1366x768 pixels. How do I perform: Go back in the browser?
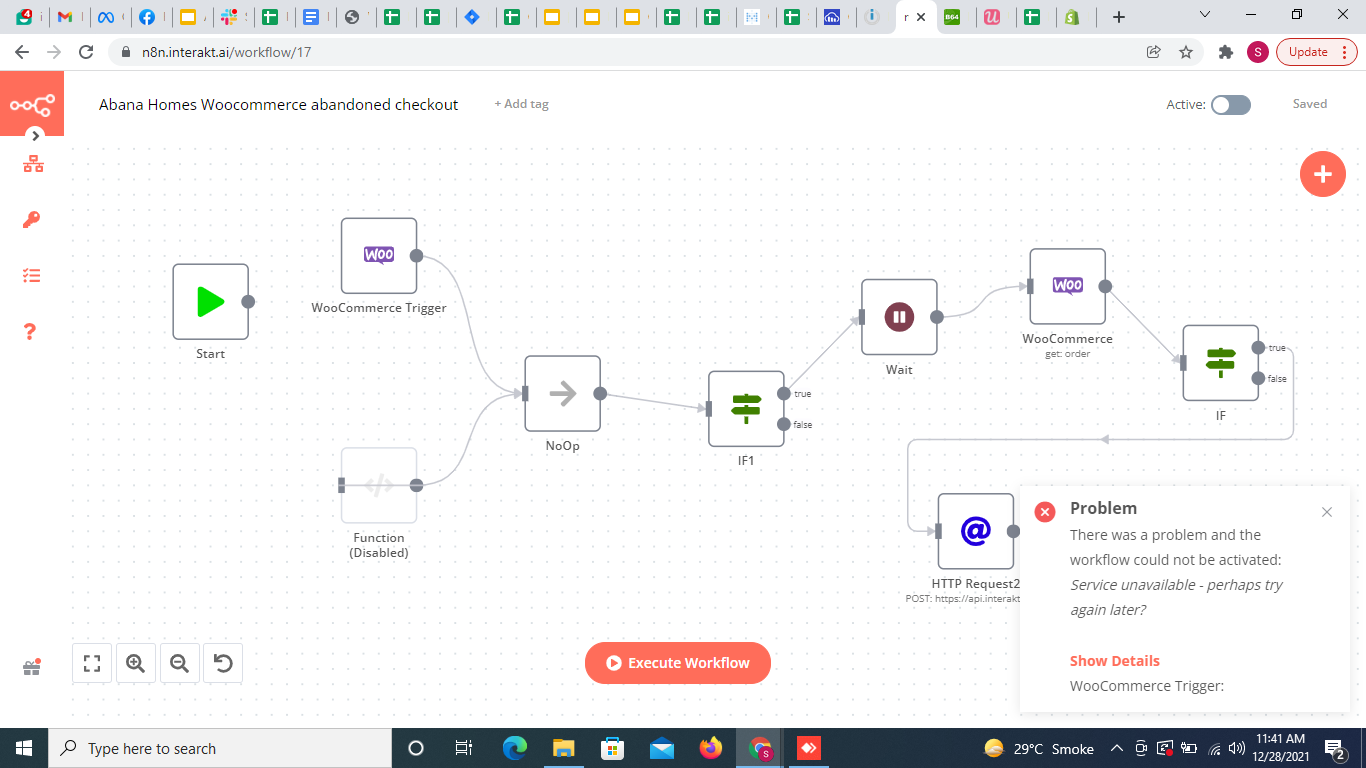(x=22, y=52)
